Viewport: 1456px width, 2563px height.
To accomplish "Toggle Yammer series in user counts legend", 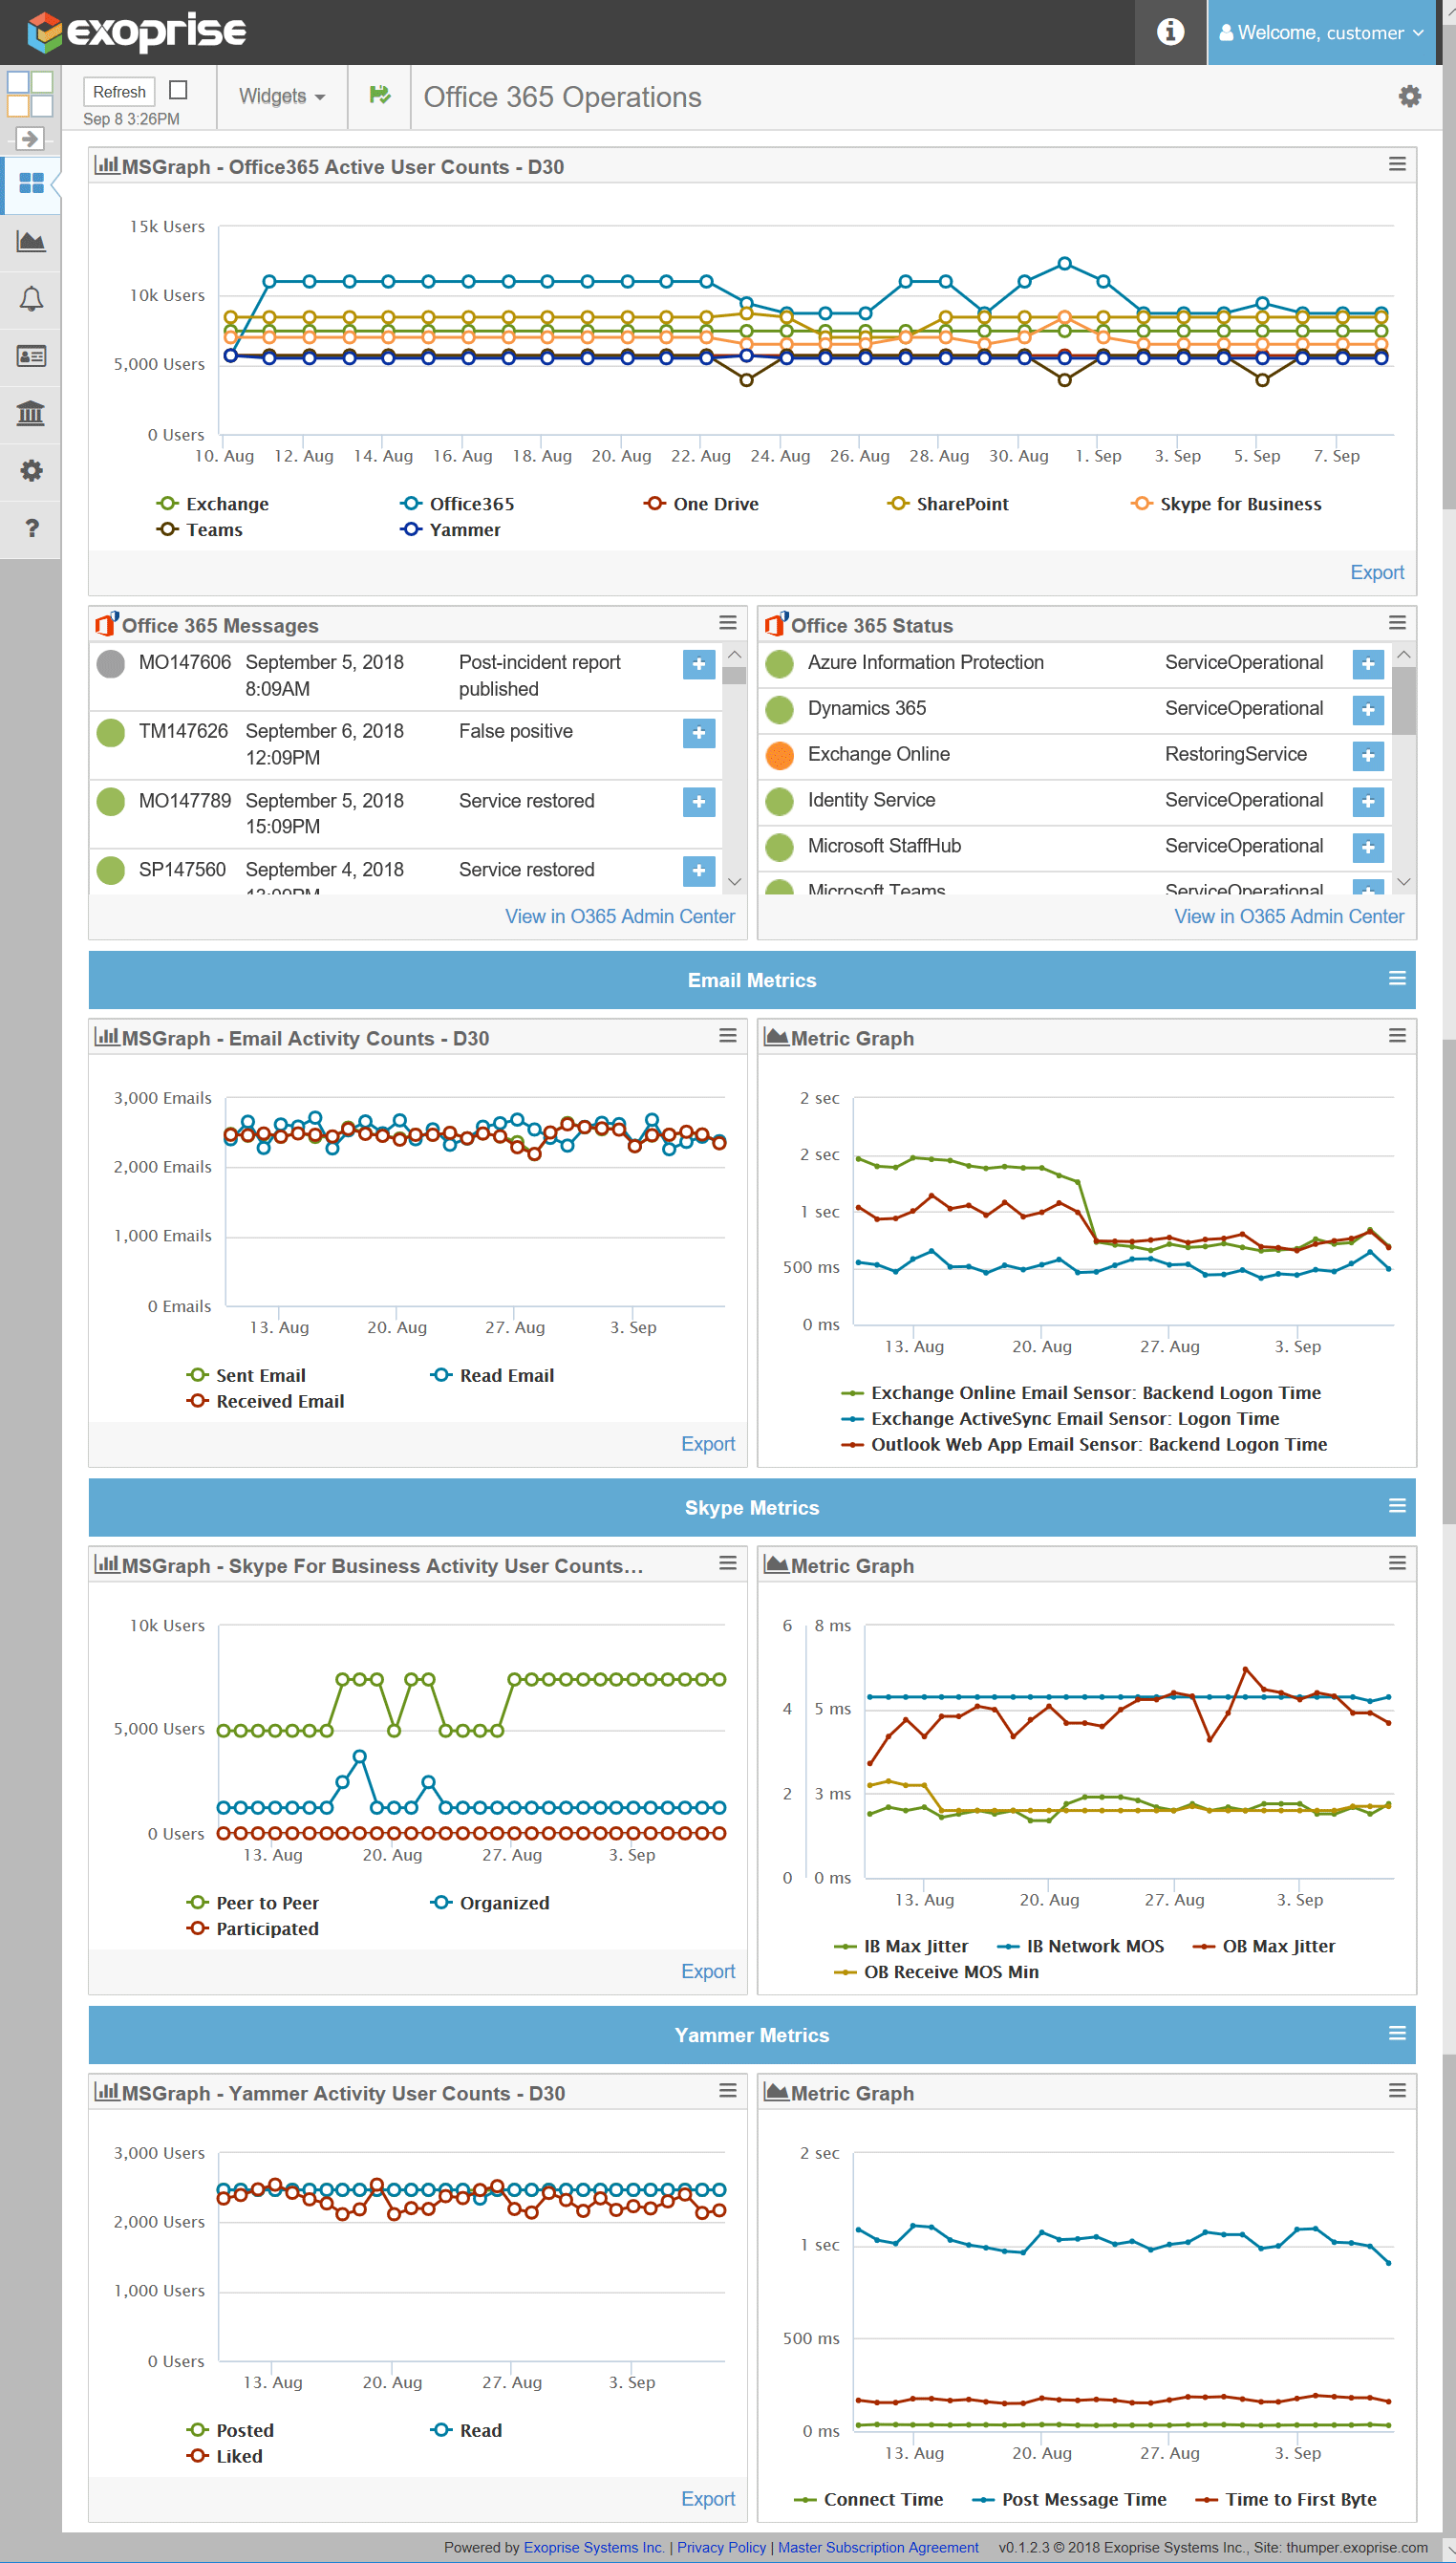I will pos(450,530).
